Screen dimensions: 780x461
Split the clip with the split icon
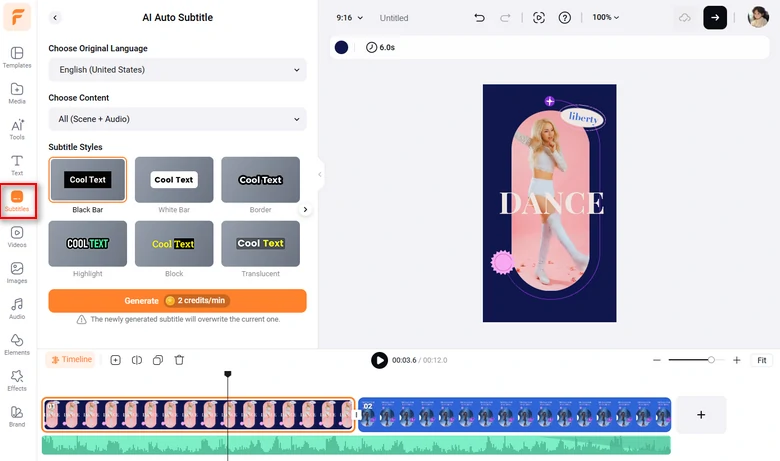[137, 360]
